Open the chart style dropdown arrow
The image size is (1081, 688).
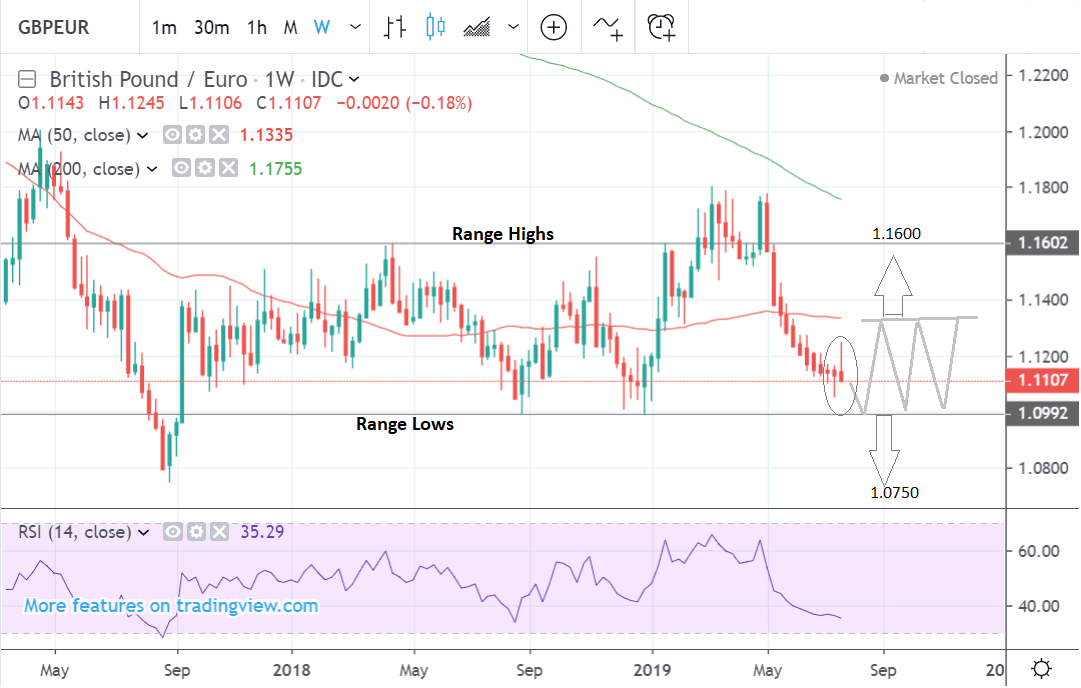pos(514,27)
